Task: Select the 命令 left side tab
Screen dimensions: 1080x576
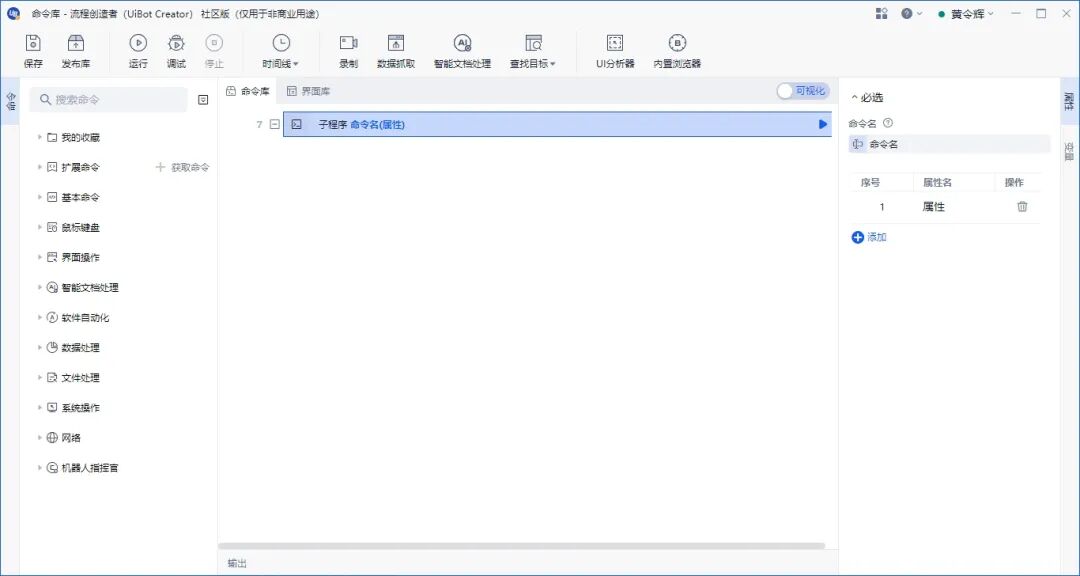Action: point(10,101)
